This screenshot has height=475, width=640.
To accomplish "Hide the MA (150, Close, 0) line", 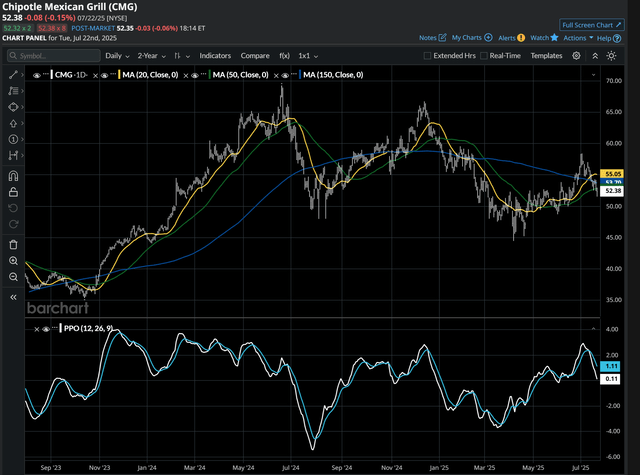I will pyautogui.click(x=285, y=75).
